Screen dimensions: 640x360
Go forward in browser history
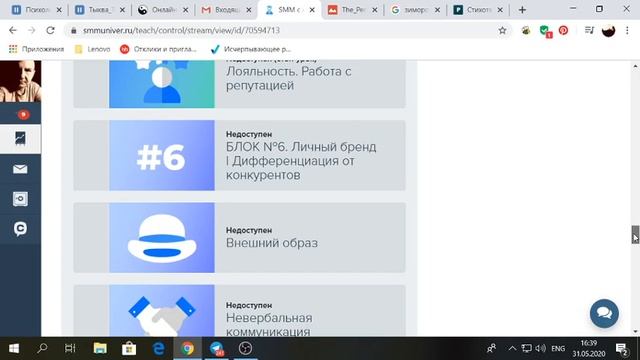coord(31,30)
